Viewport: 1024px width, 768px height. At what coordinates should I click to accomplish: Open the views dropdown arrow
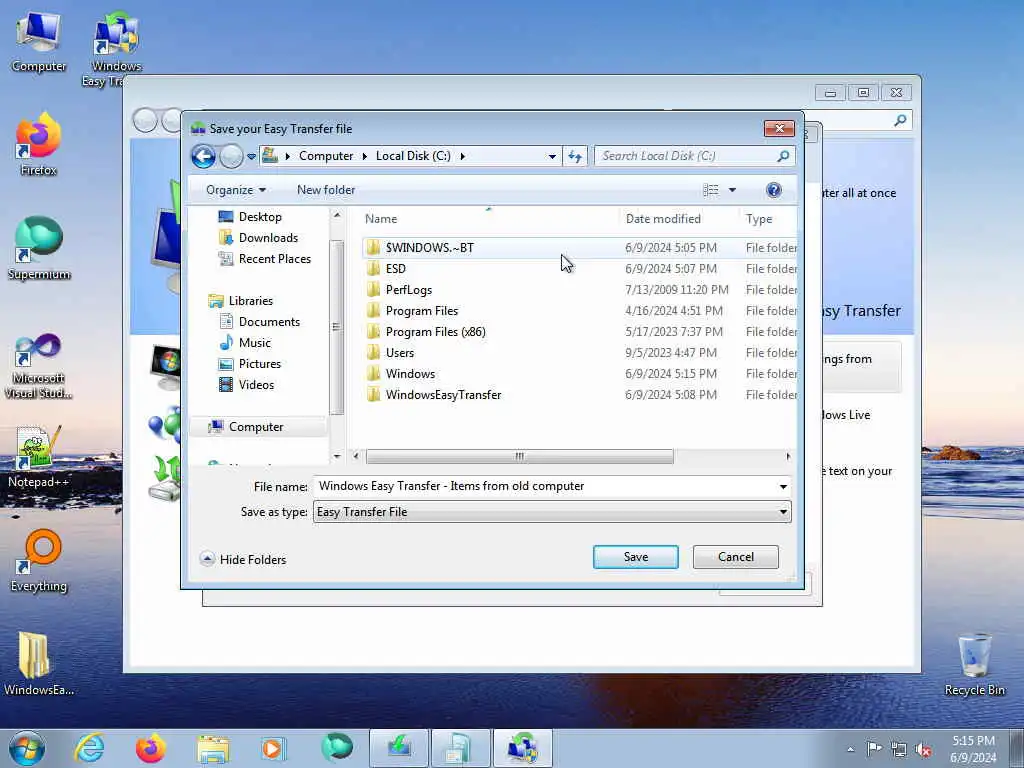(732, 190)
